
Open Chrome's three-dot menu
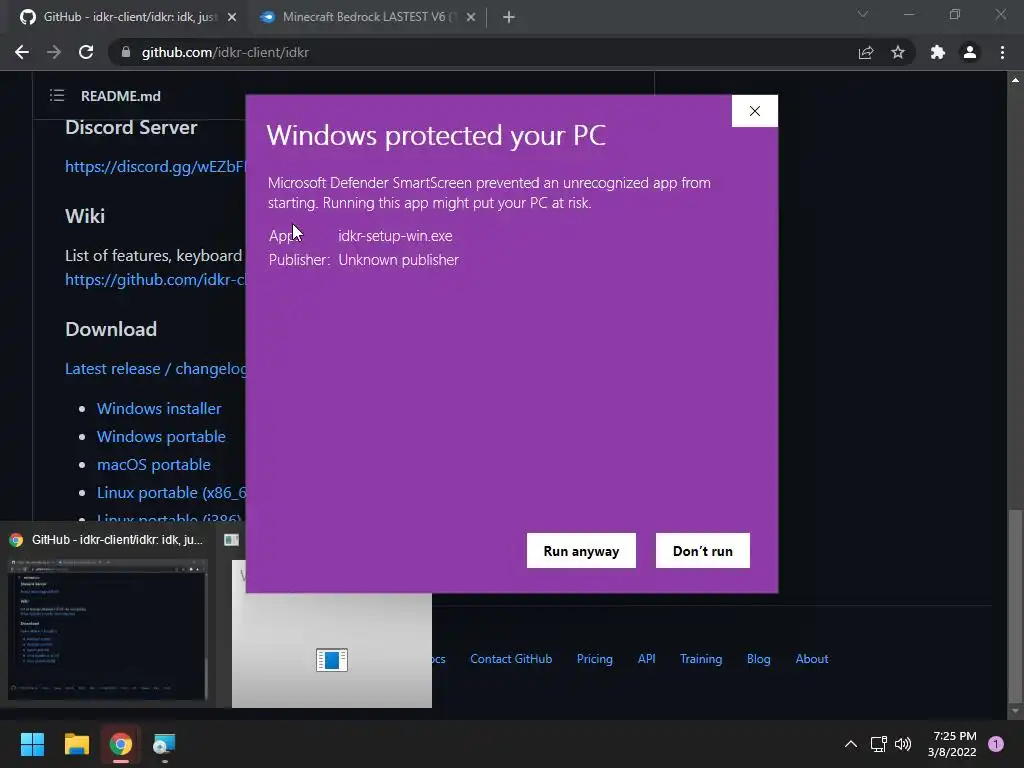[x=1002, y=52]
